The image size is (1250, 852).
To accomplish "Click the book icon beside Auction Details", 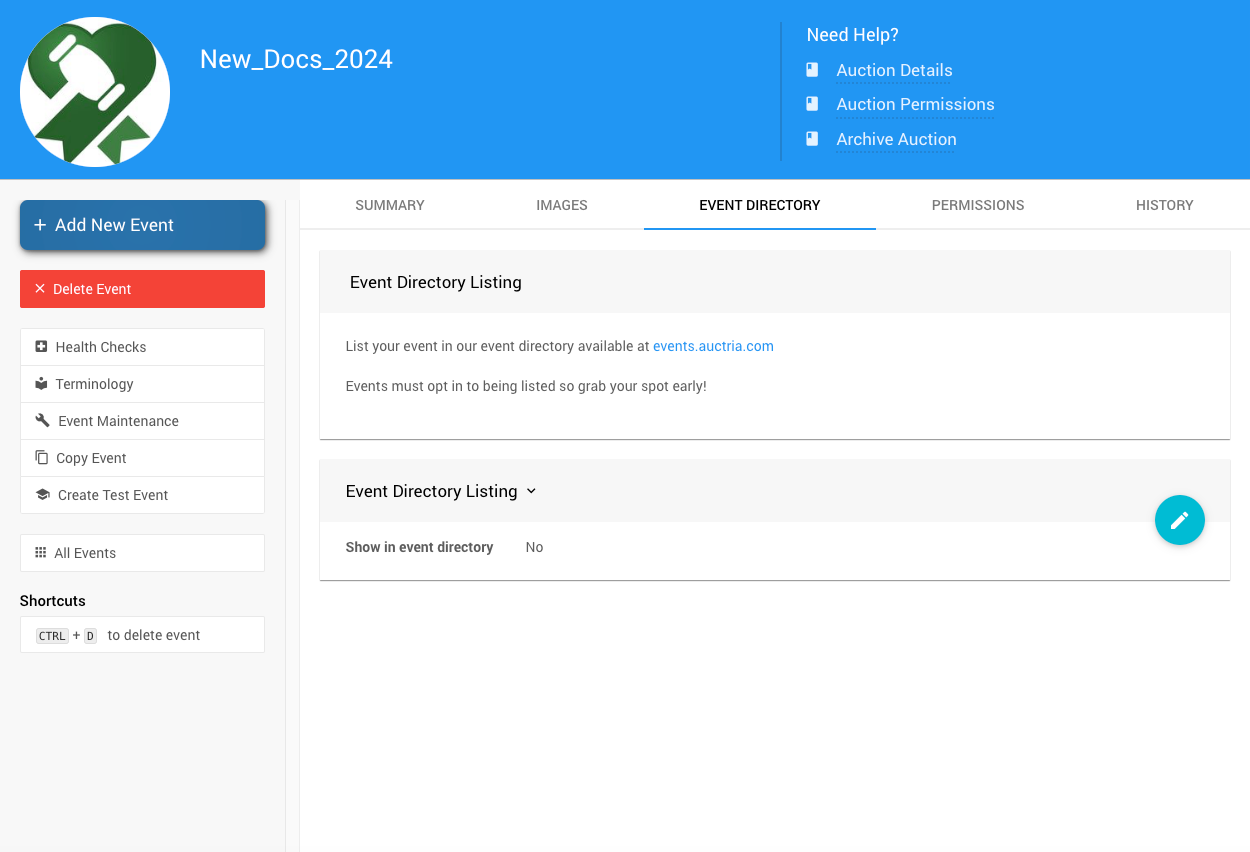I will pos(812,70).
